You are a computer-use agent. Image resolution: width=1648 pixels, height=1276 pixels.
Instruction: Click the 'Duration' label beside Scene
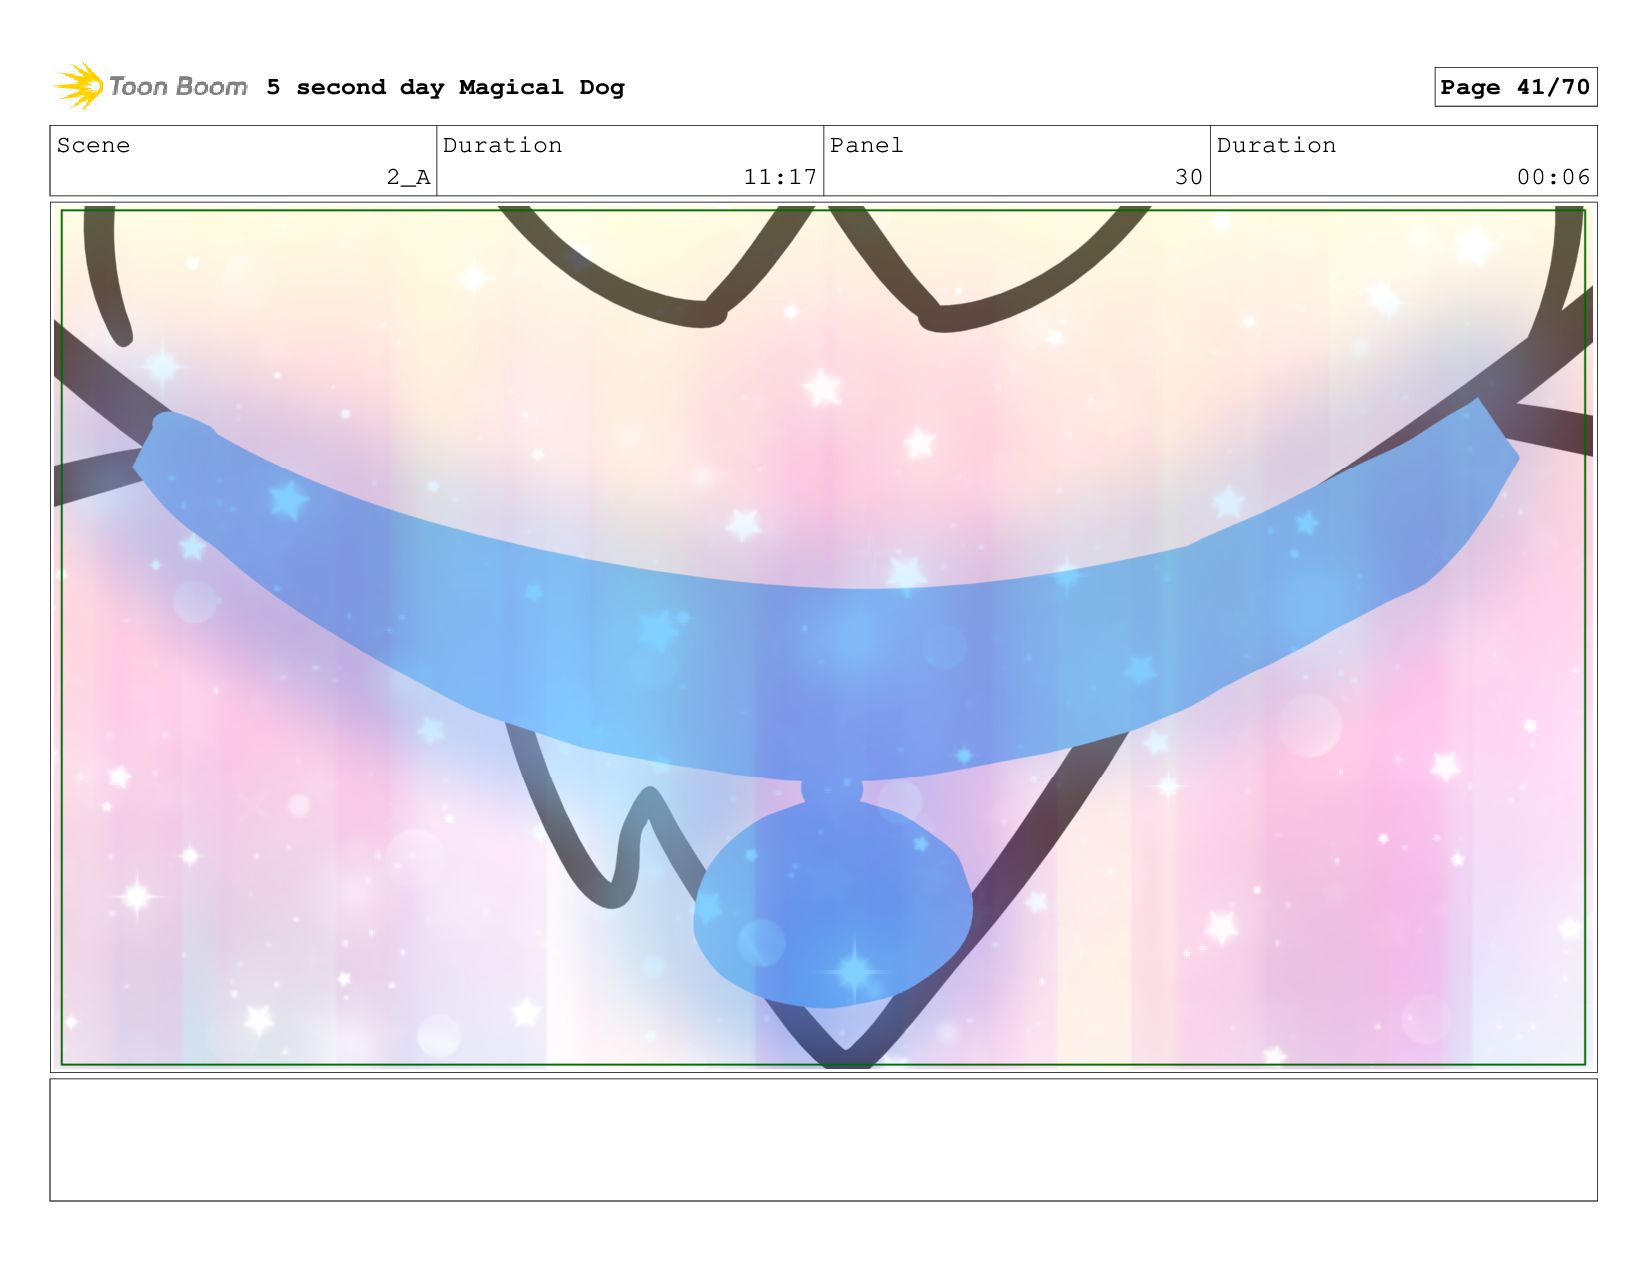(x=502, y=145)
